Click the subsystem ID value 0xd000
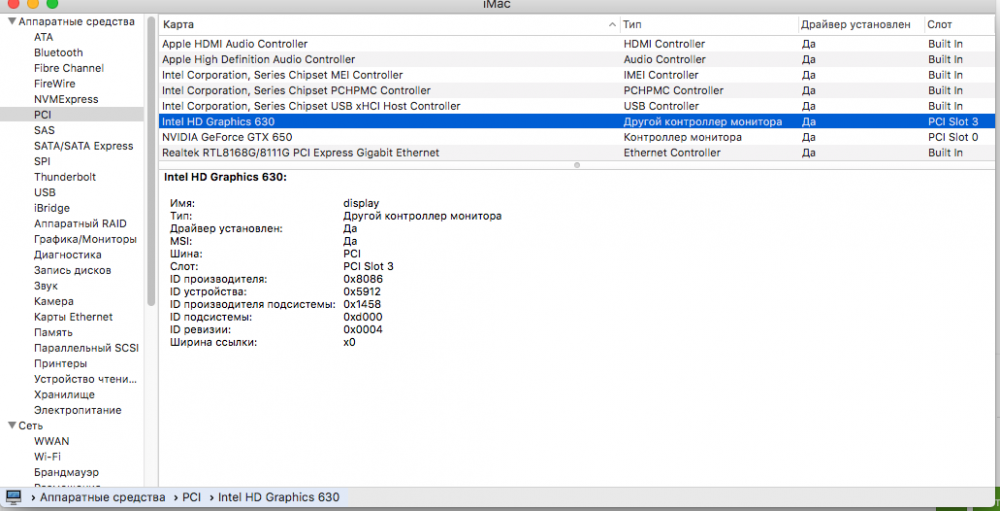Image resolution: width=1000 pixels, height=511 pixels. click(363, 317)
